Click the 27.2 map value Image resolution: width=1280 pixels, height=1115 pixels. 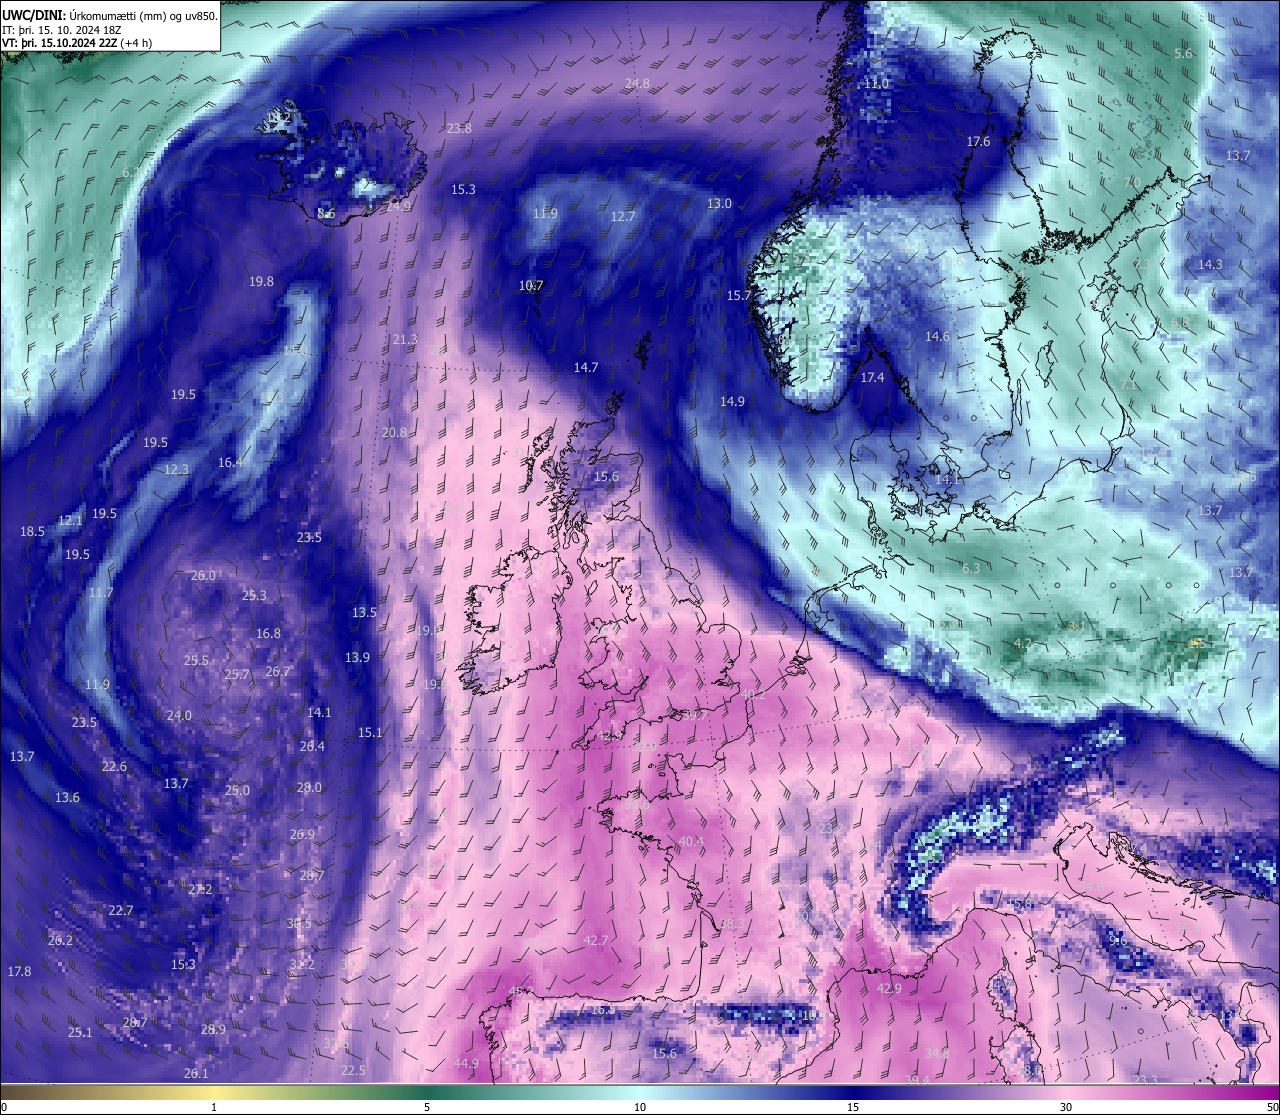pos(200,888)
